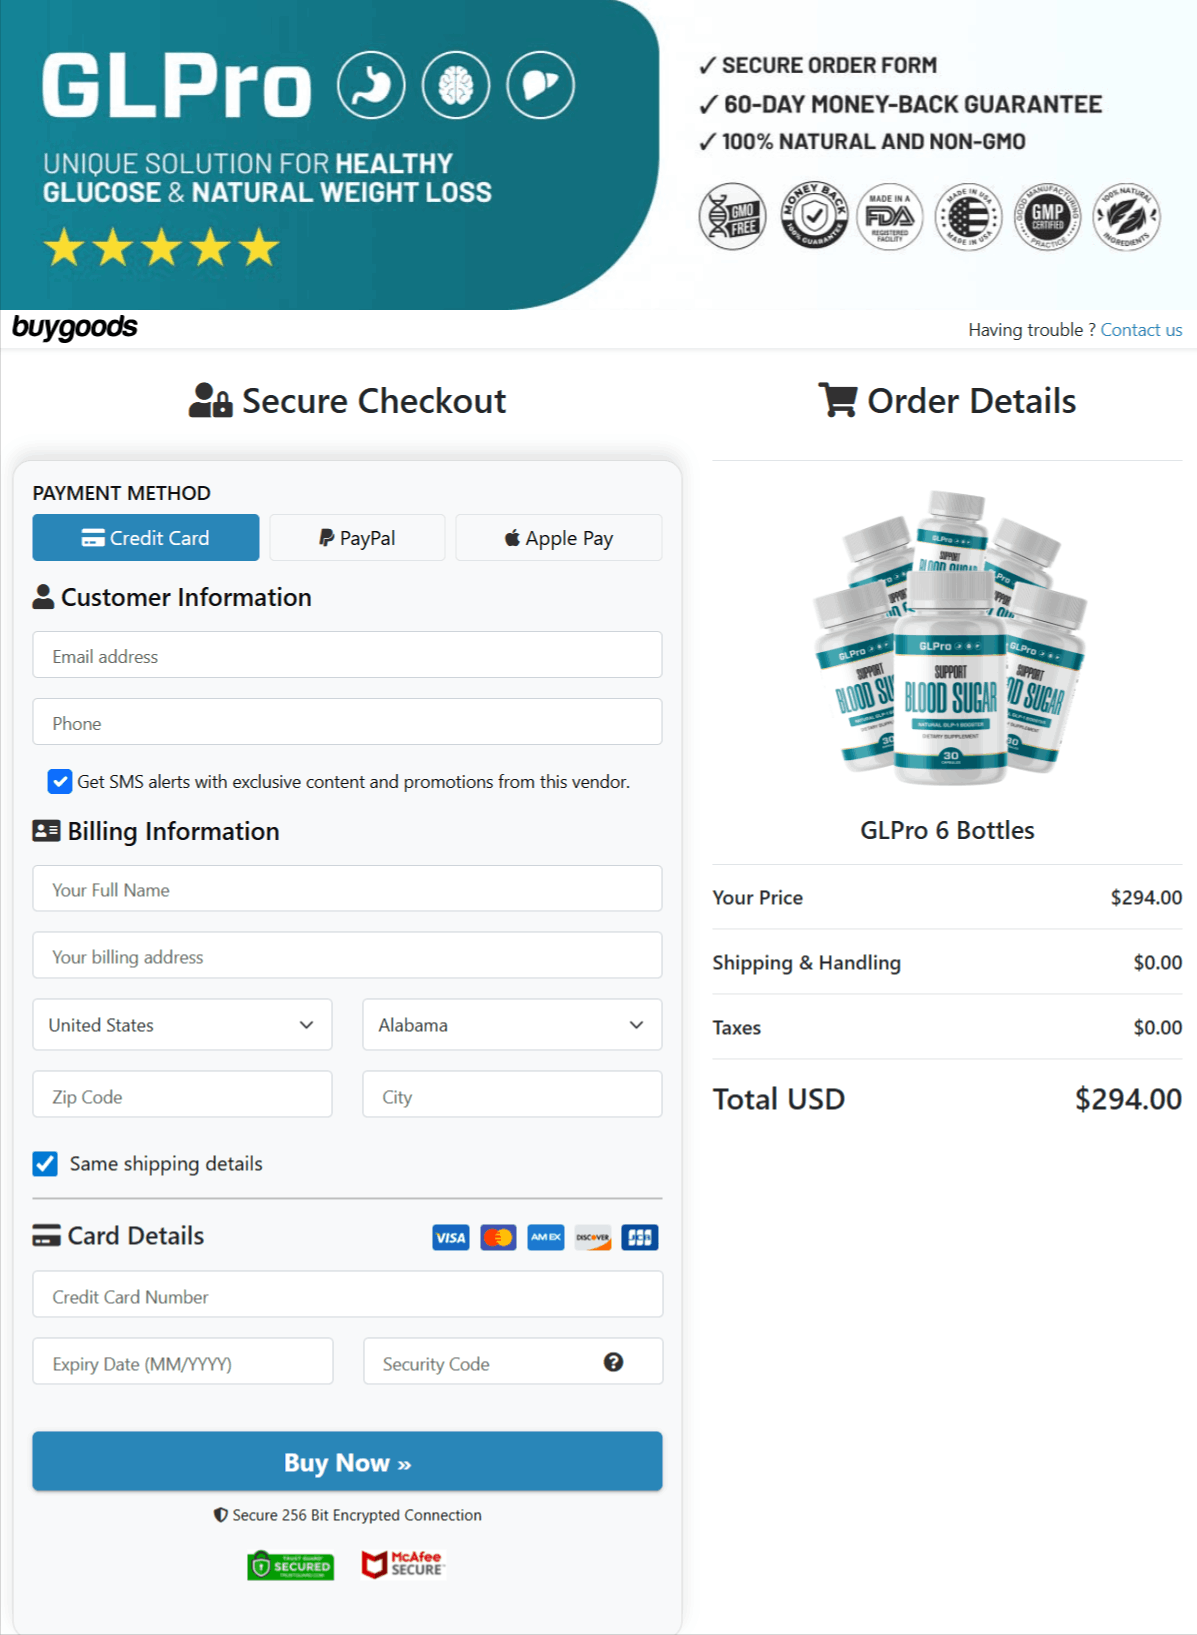
Task: Focus the Credit Card Number field
Action: (347, 1295)
